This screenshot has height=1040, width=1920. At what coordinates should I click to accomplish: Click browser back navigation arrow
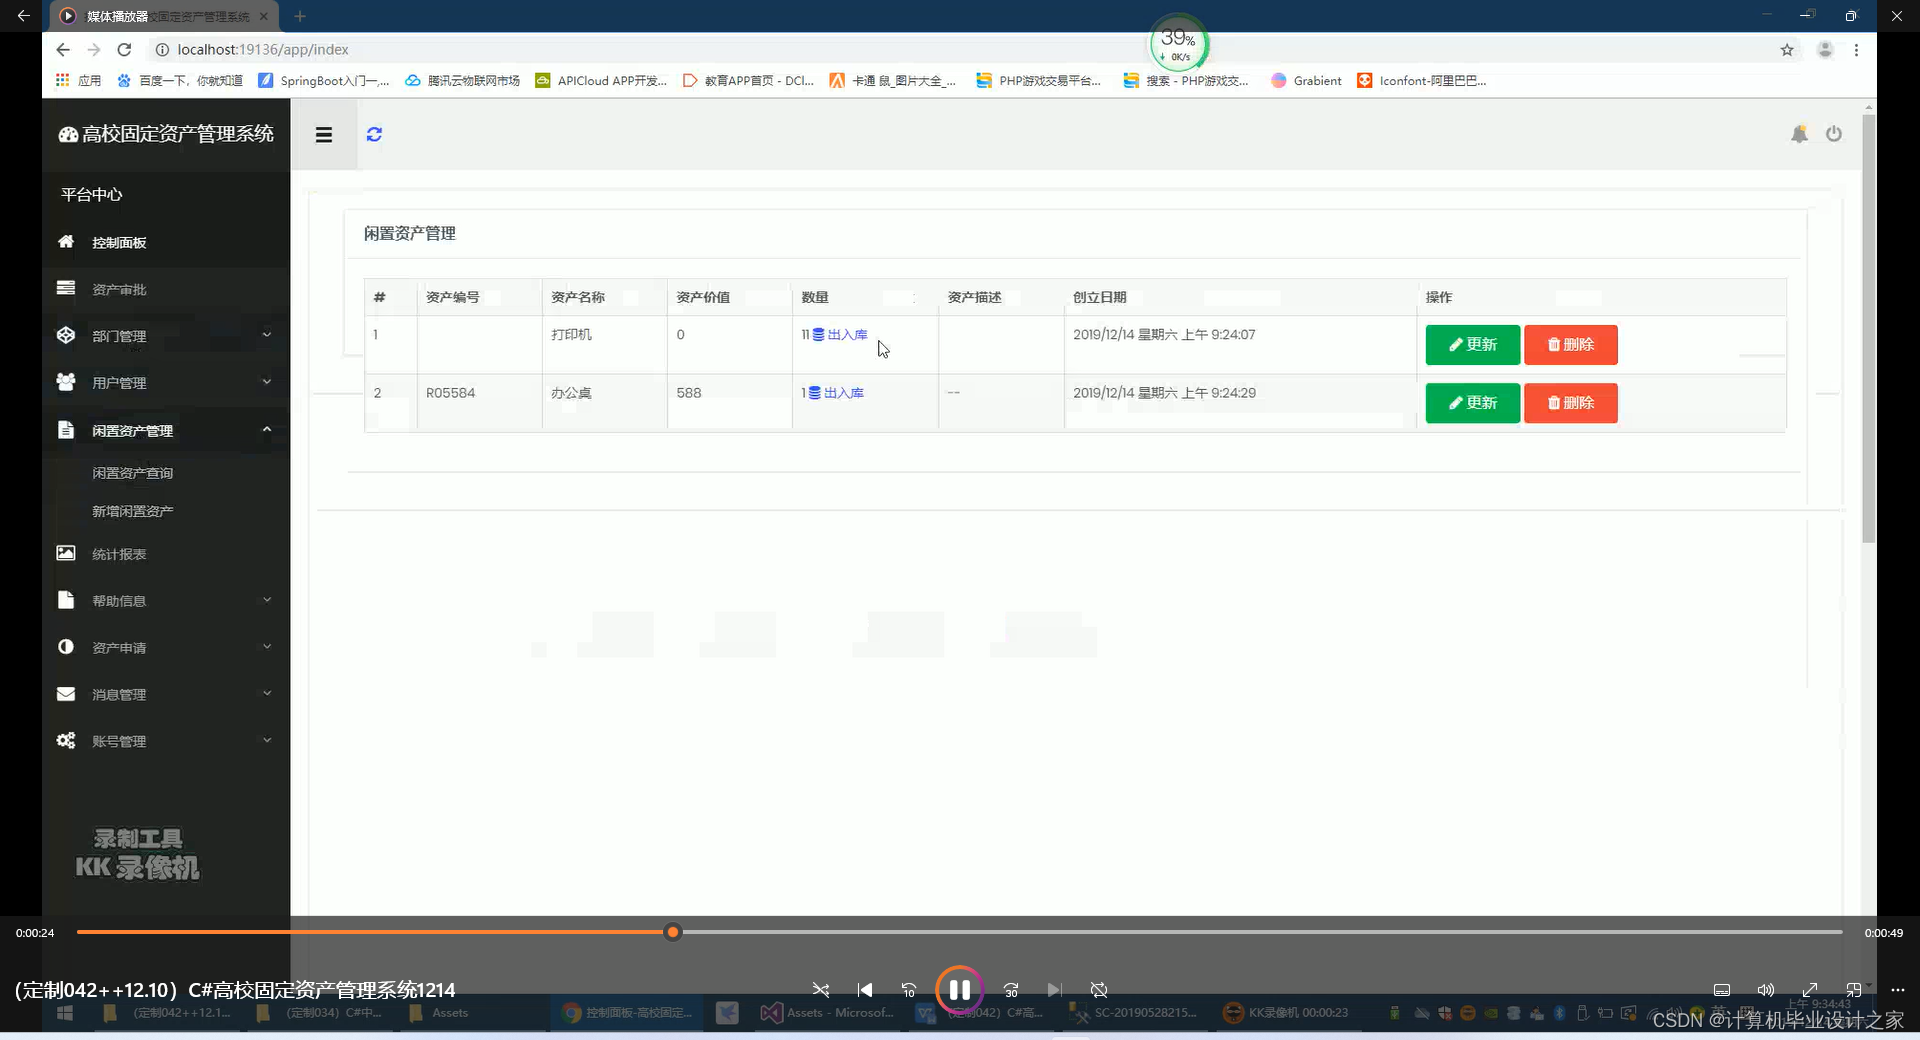pyautogui.click(x=63, y=49)
